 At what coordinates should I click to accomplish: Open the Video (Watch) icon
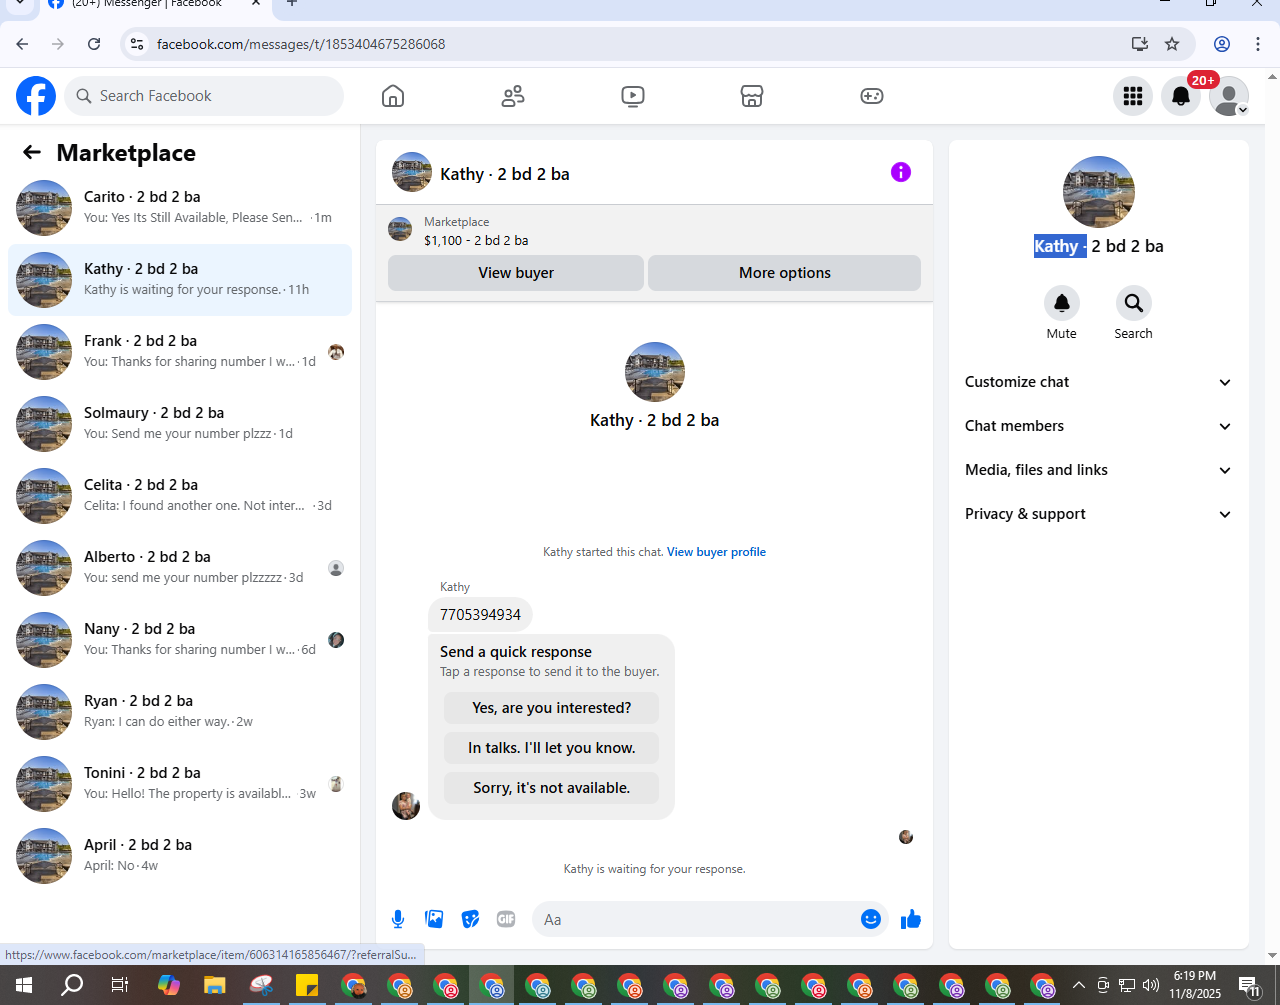[632, 96]
